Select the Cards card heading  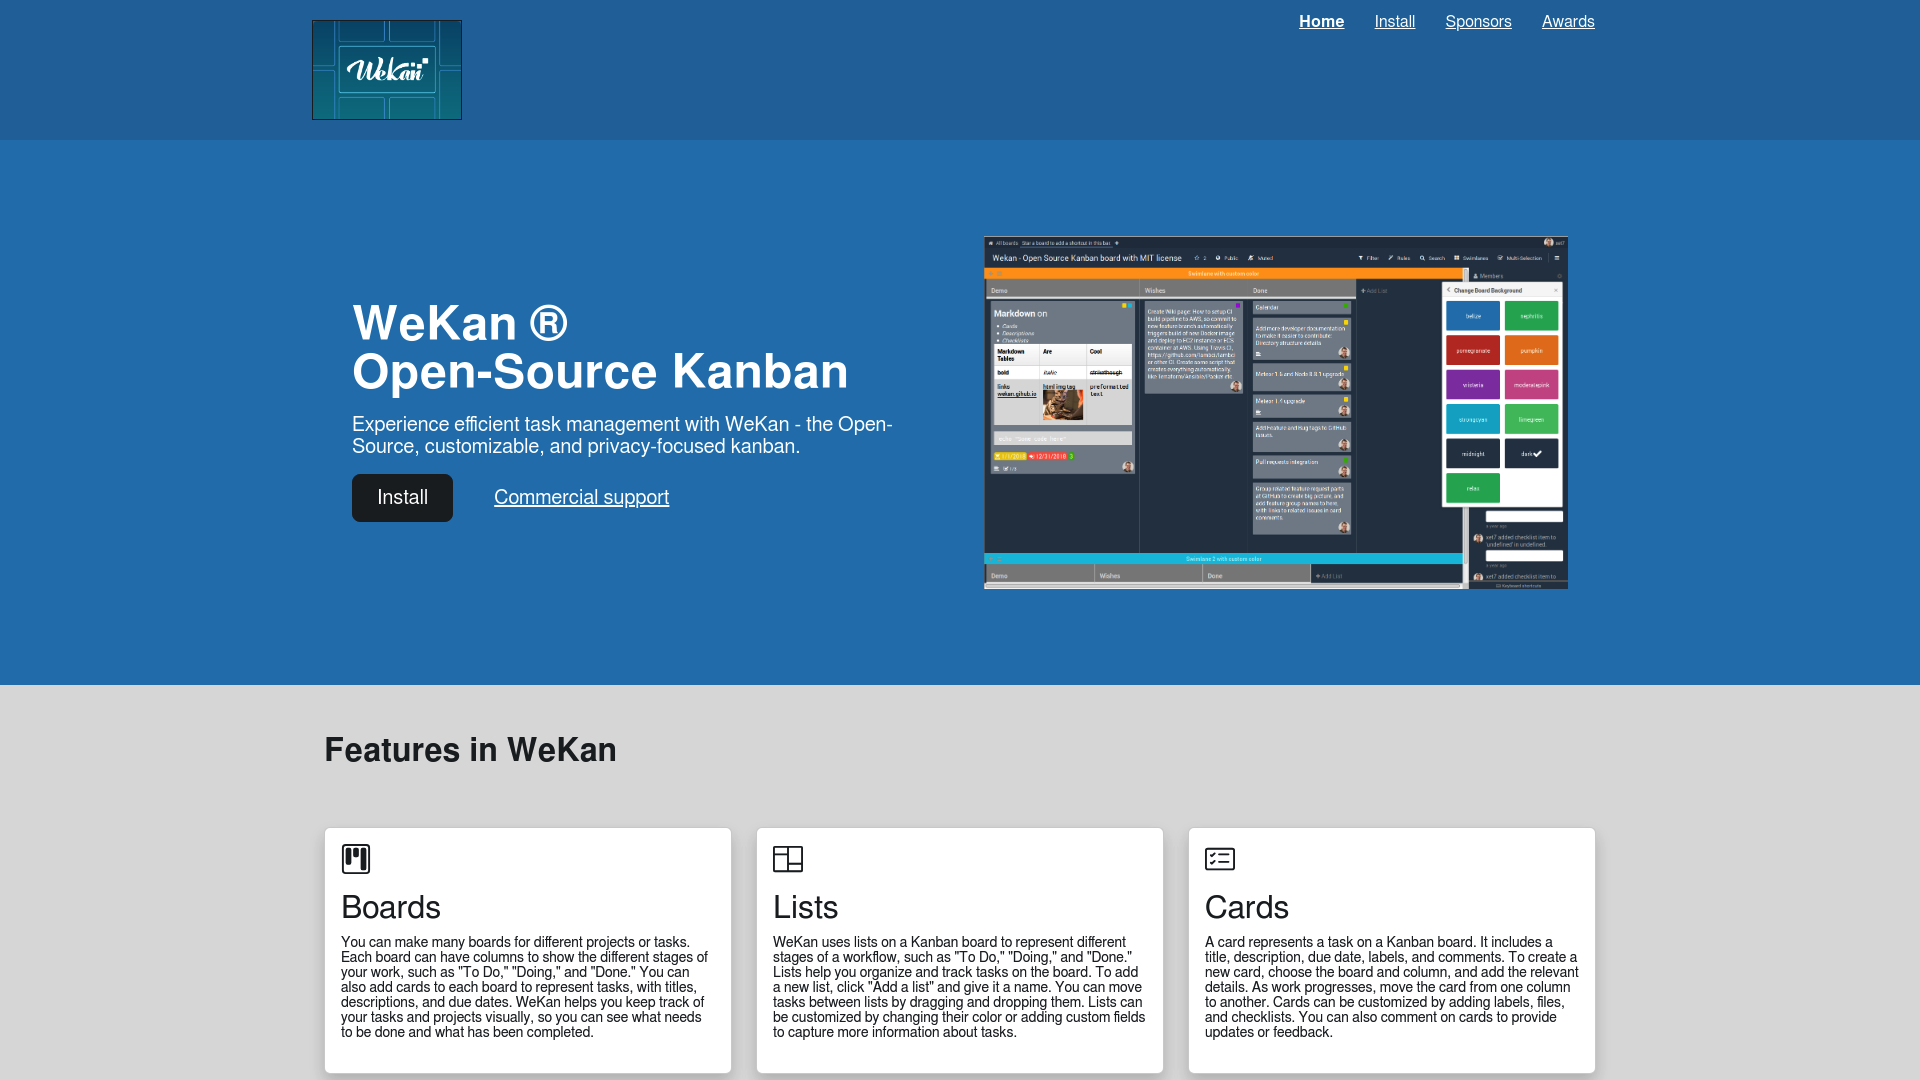[1246, 907]
